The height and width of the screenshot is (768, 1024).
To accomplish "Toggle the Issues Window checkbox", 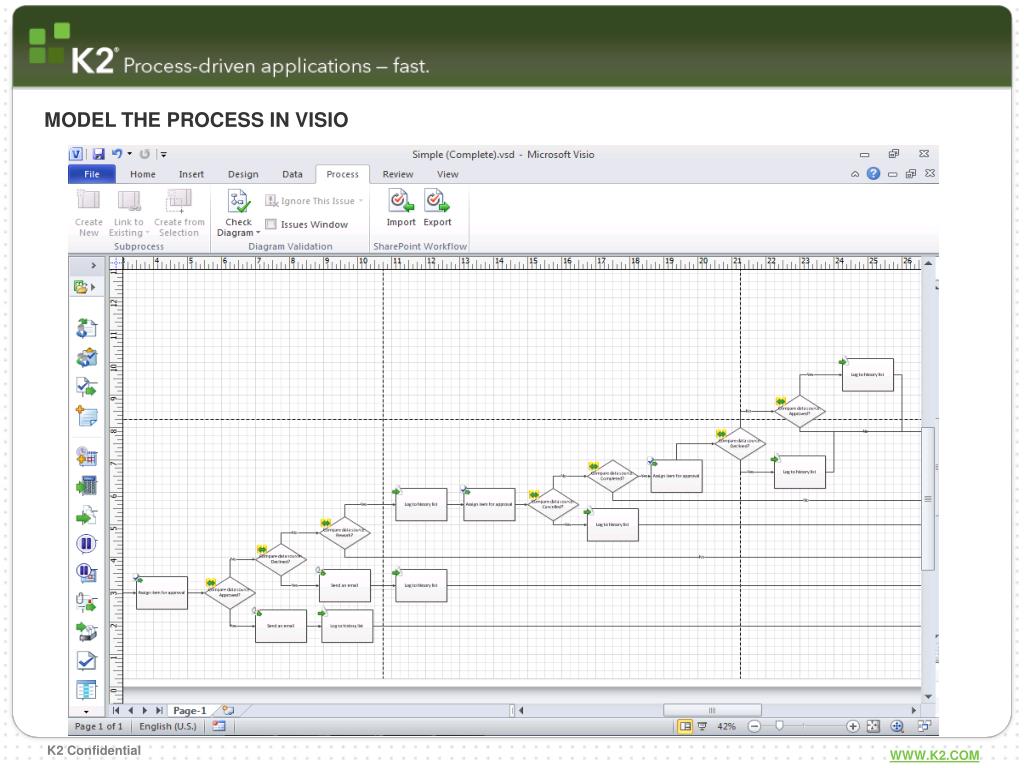I will (x=271, y=224).
